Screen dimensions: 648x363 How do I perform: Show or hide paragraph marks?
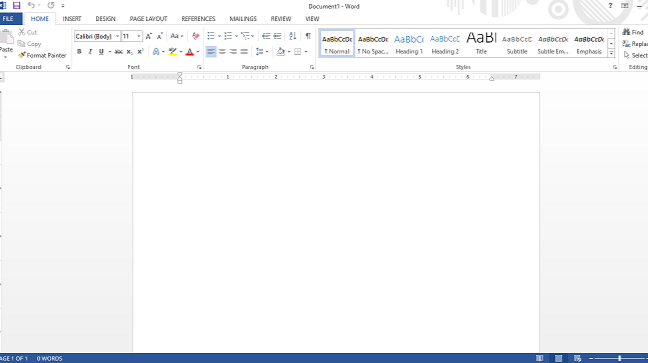pos(308,36)
